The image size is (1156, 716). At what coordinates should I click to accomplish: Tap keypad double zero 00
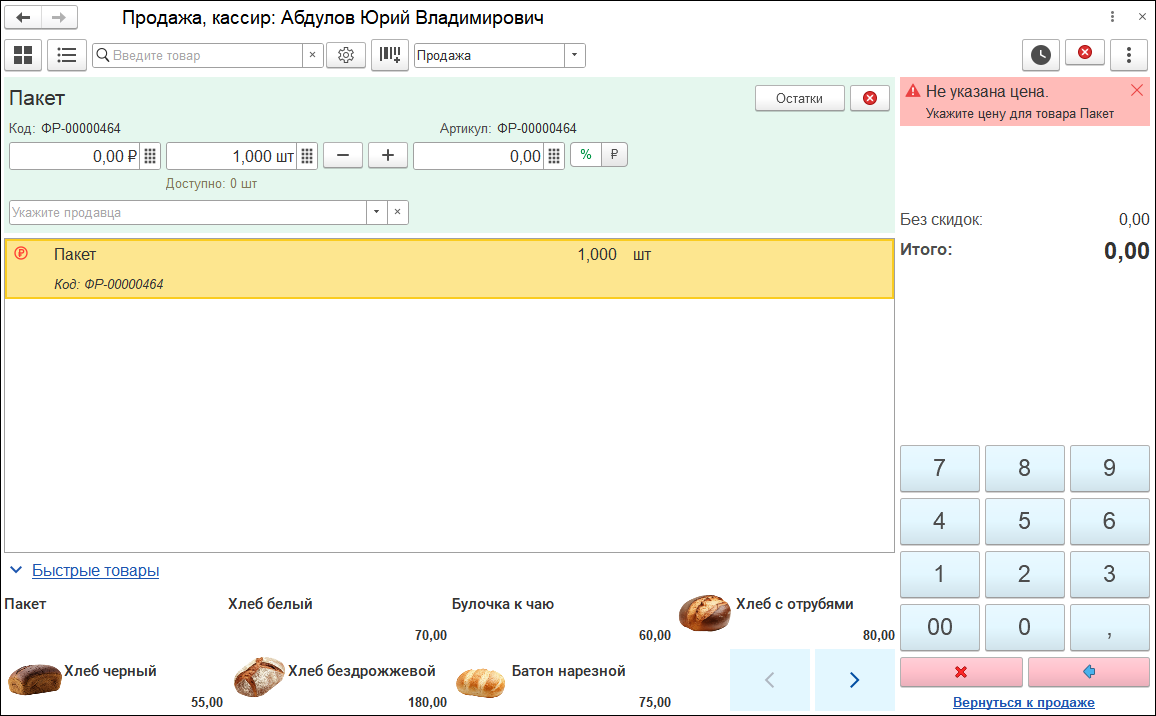pyautogui.click(x=939, y=628)
